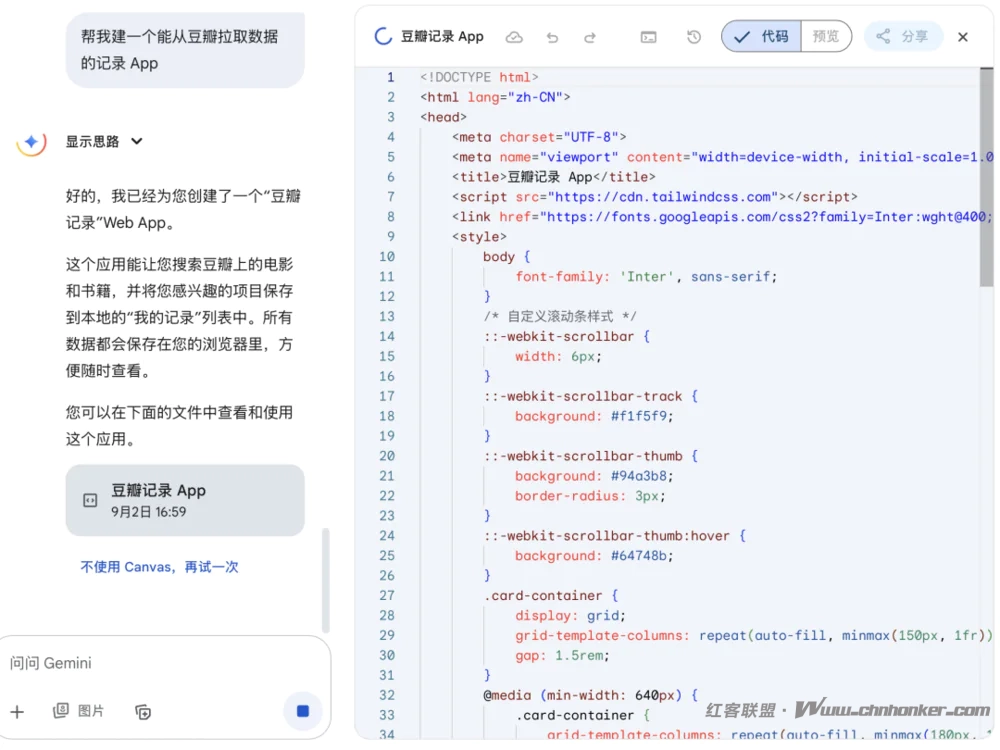Click the 分享 share button
Image resolution: width=1000 pixels, height=750 pixels.
[903, 36]
